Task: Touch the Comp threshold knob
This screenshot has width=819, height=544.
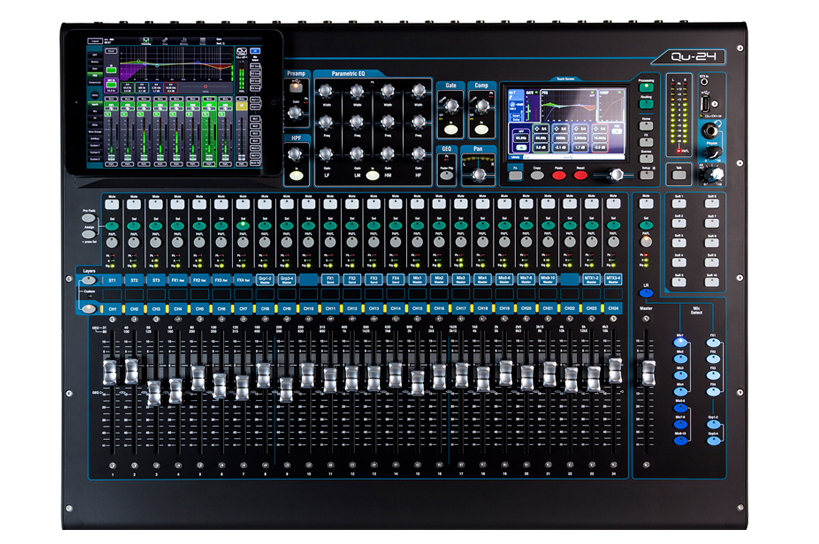Action: (x=482, y=105)
